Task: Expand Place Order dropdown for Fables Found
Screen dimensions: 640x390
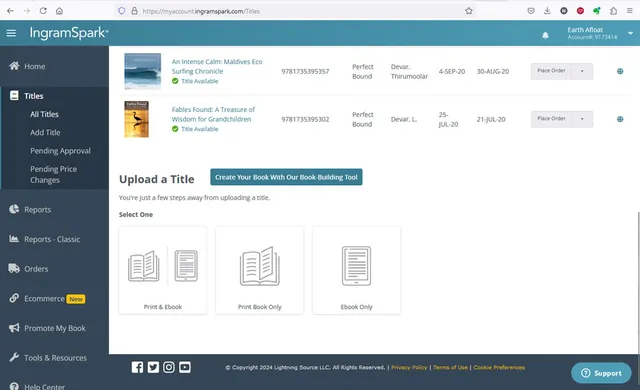Action: (582, 119)
